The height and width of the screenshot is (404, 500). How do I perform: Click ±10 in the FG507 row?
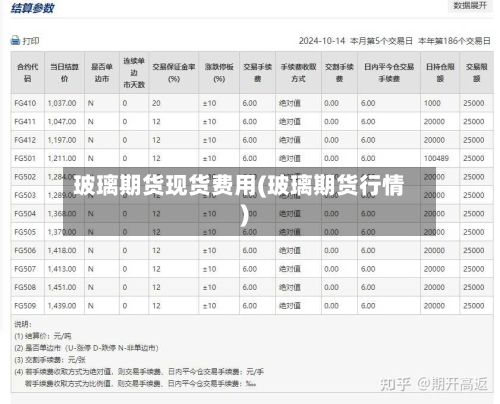point(209,269)
